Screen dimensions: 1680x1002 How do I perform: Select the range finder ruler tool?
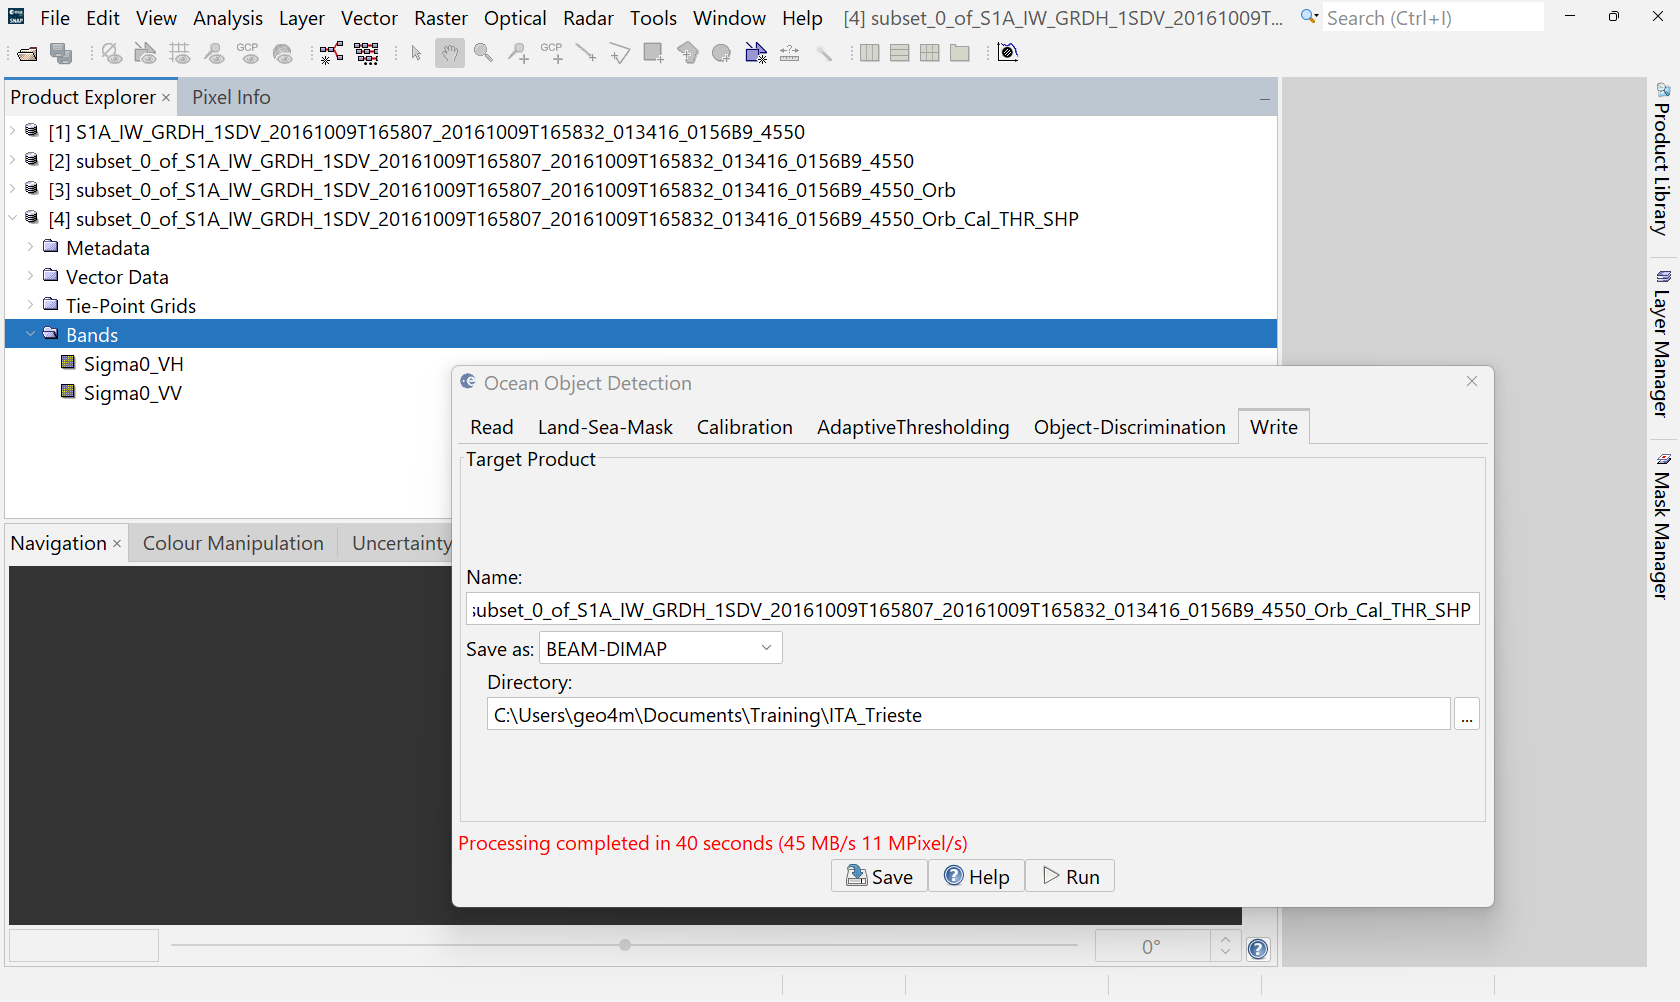coord(790,54)
